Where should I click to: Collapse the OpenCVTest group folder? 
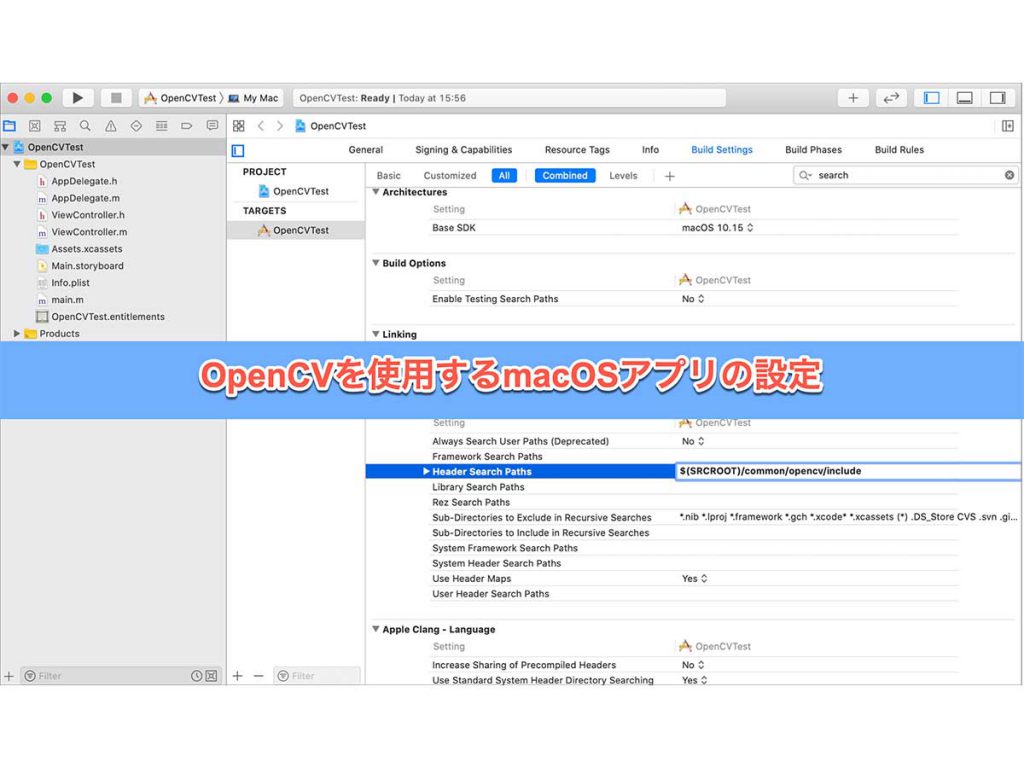[x=17, y=164]
